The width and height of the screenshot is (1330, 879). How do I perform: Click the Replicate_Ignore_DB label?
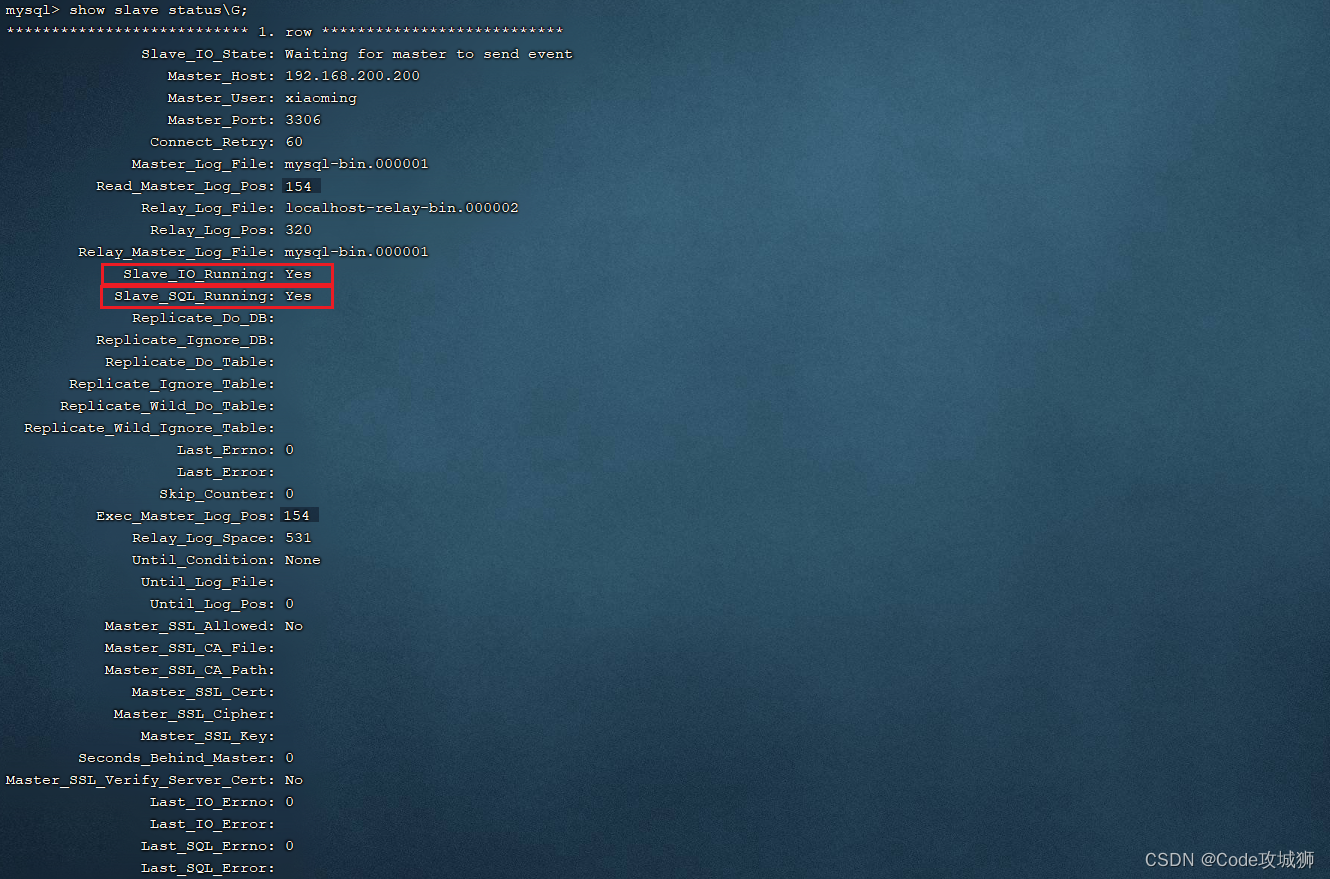click(x=186, y=340)
